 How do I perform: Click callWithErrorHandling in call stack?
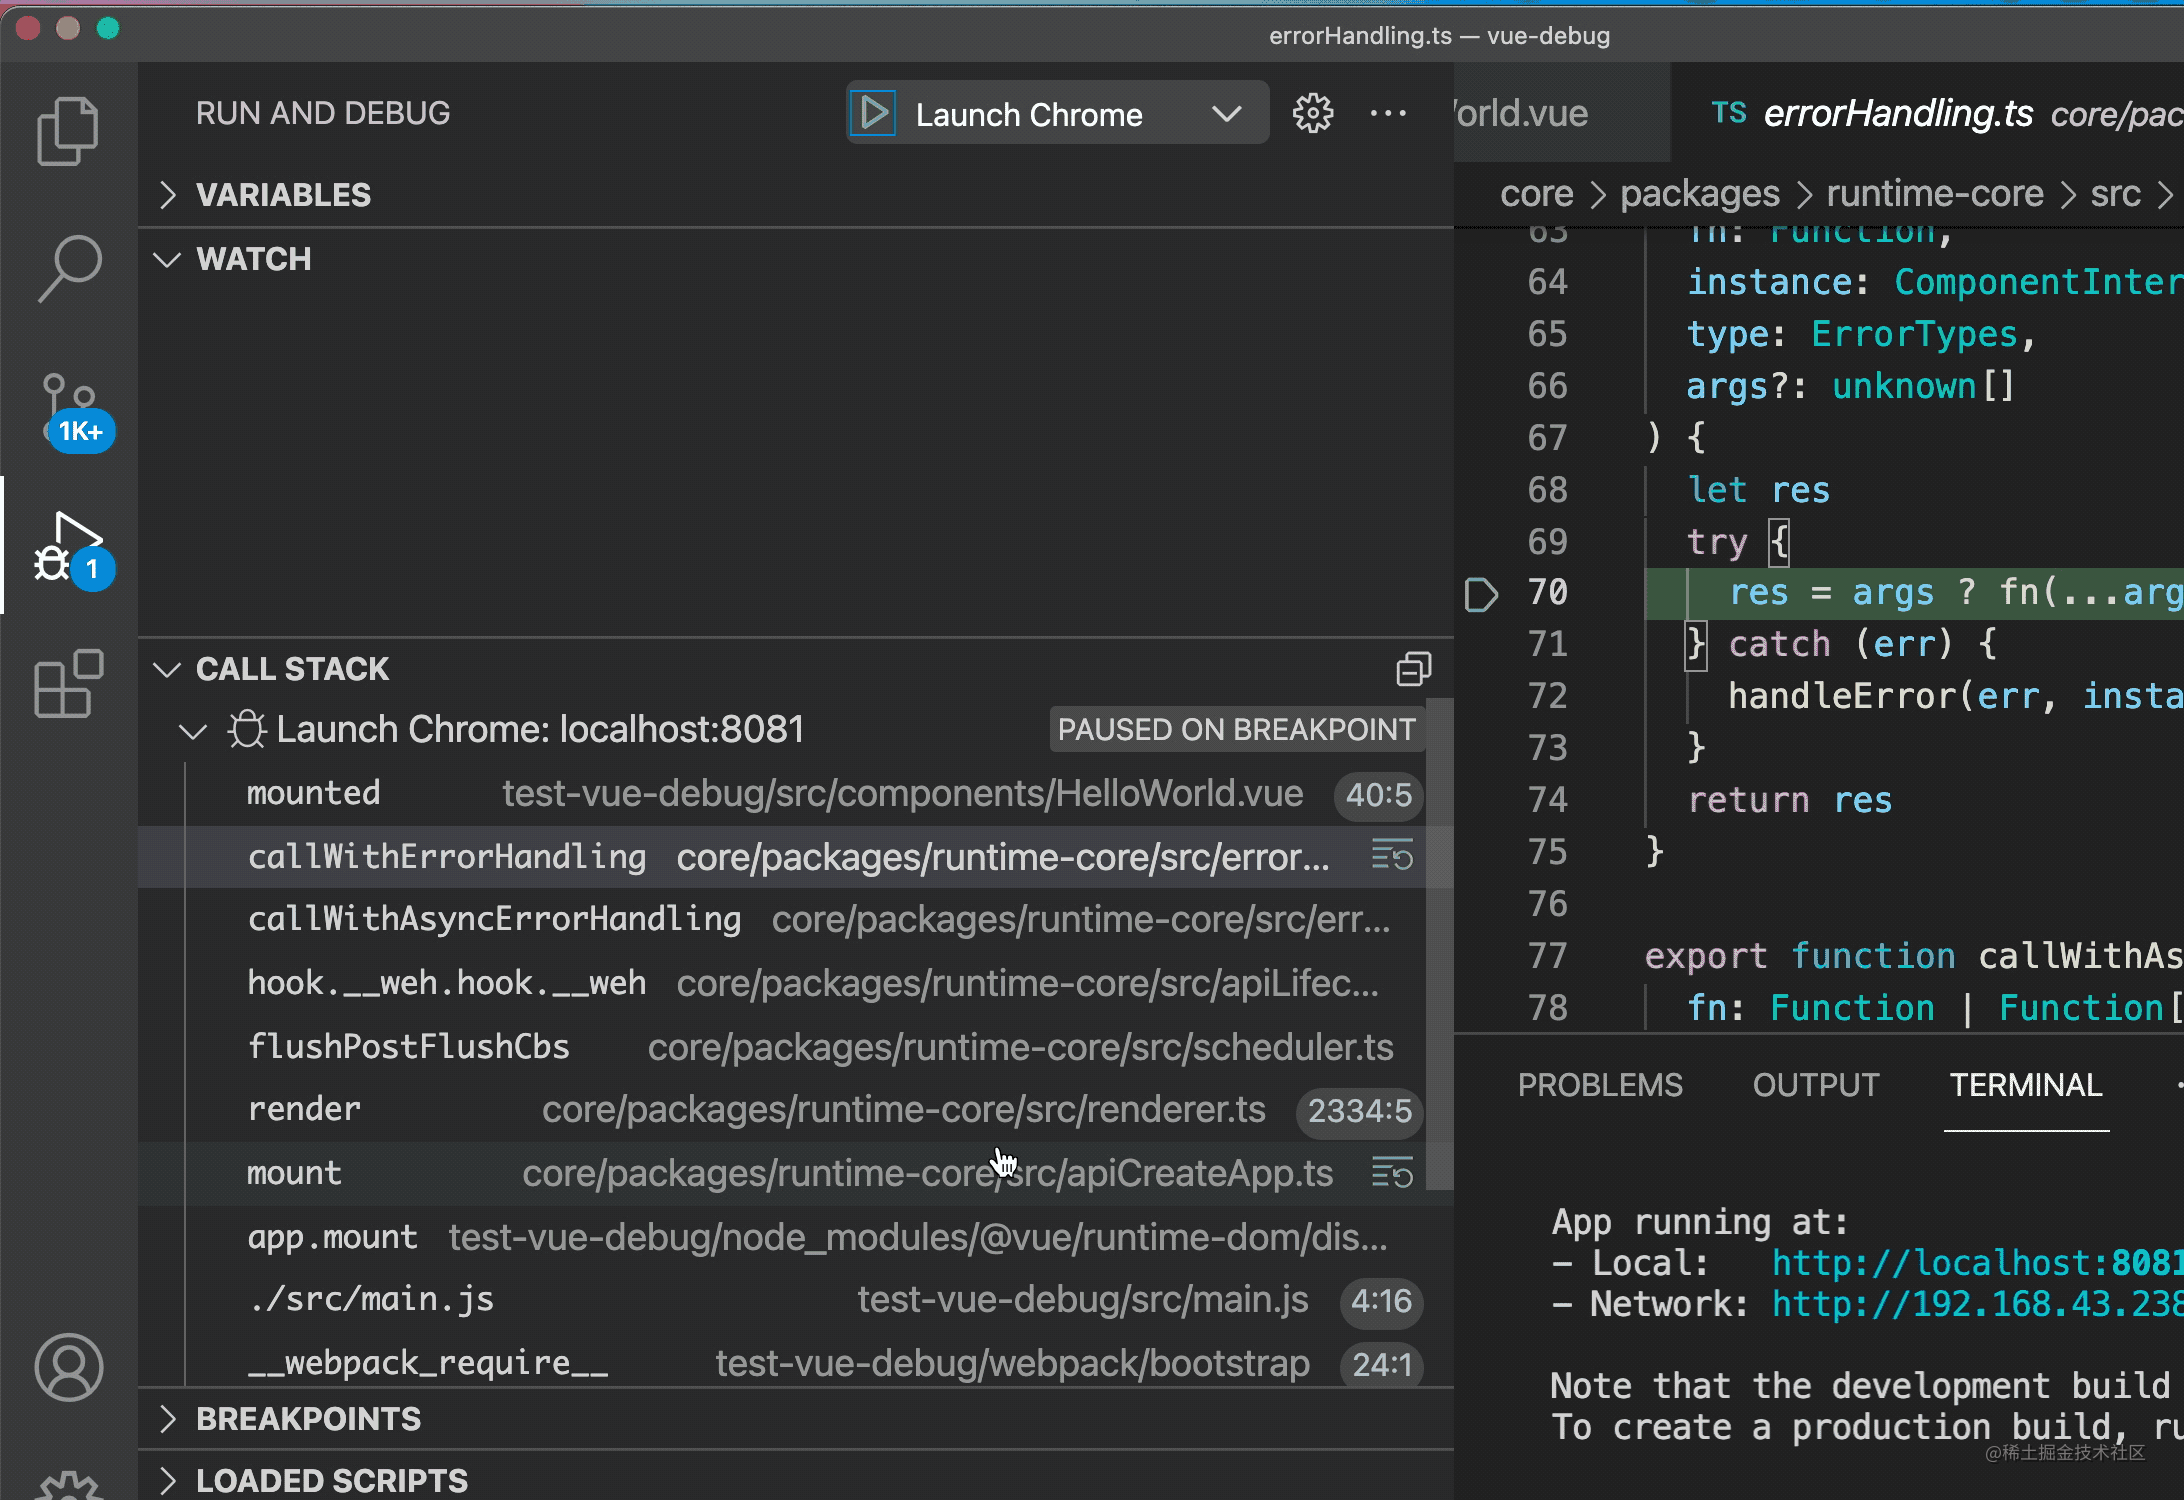448,856
